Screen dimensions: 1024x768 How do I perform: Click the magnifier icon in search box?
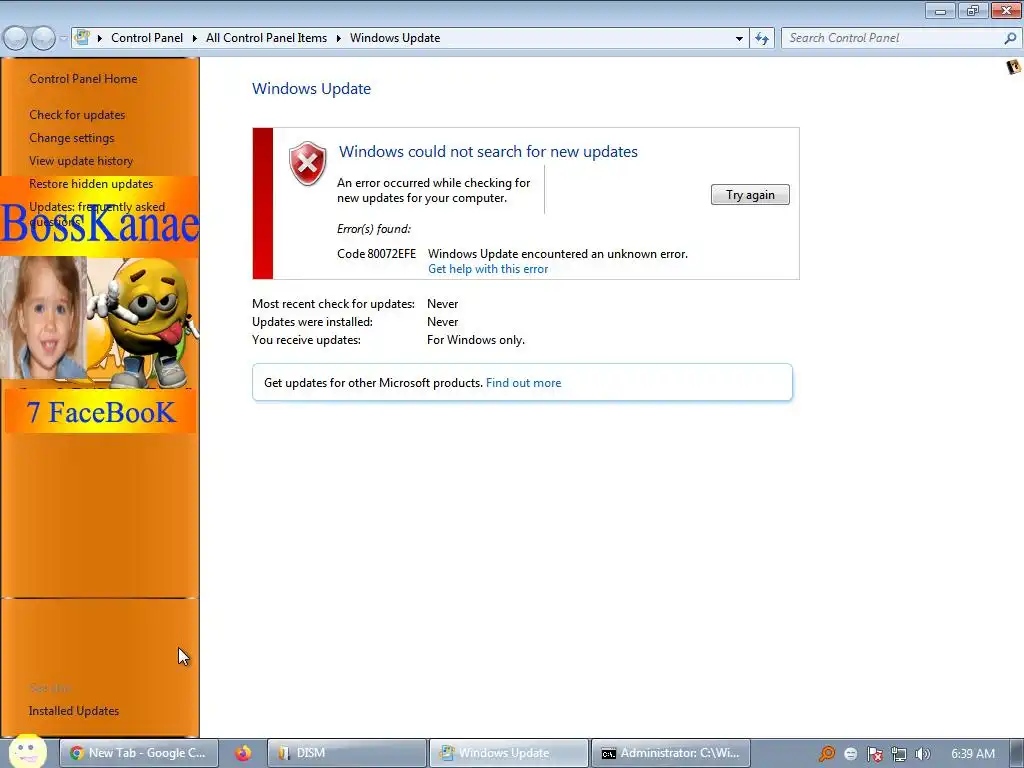point(1010,38)
